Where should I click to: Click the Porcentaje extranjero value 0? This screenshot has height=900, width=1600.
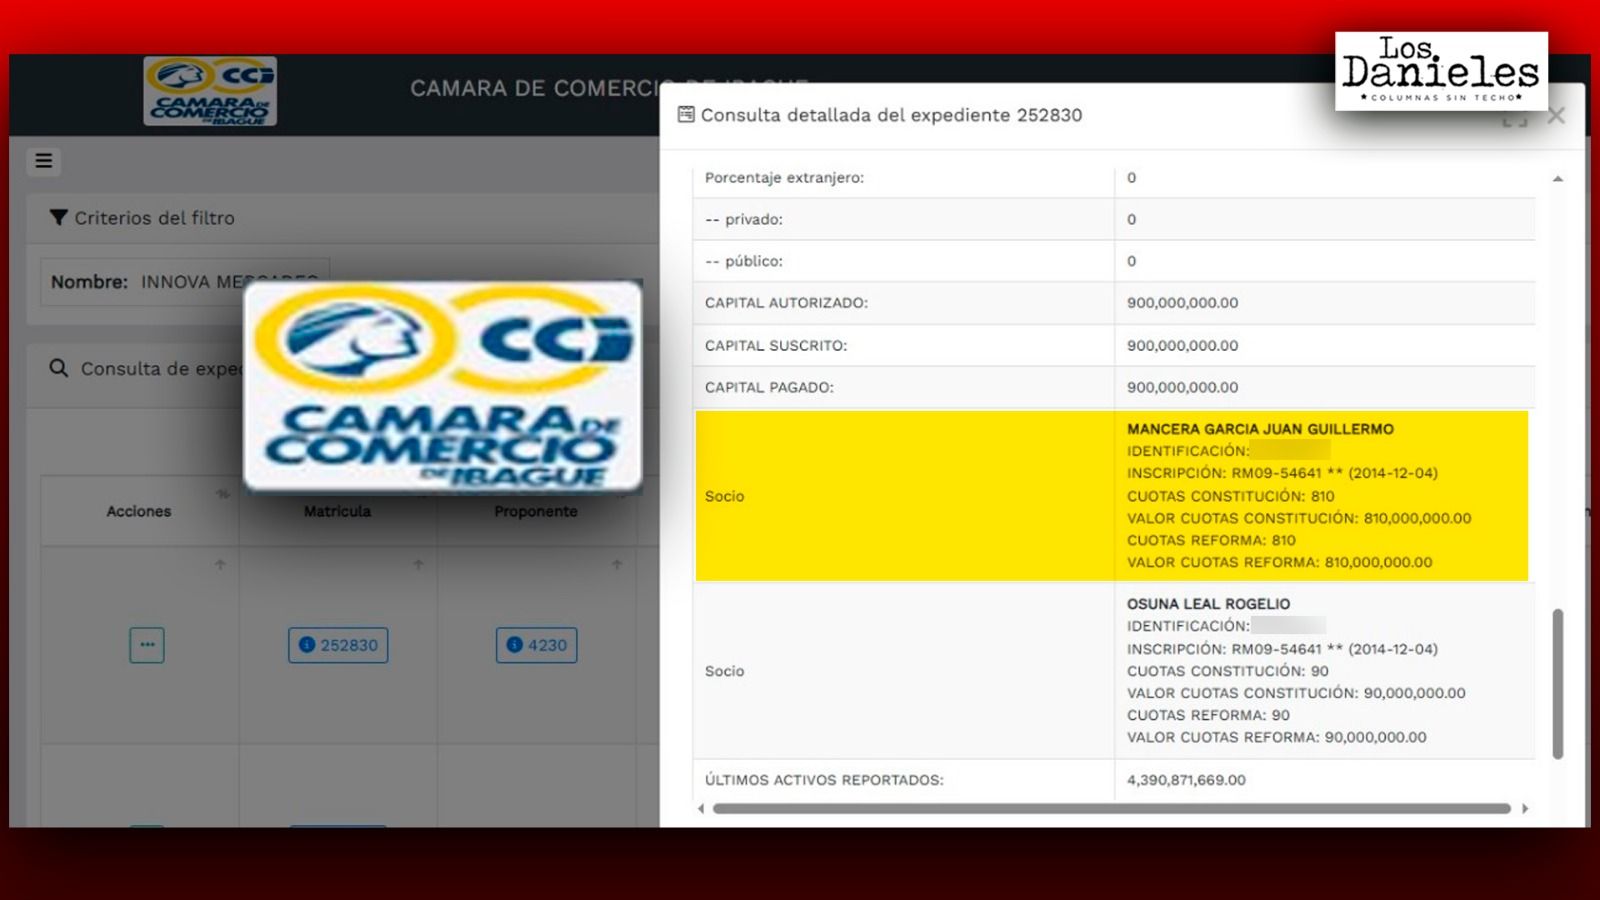click(x=1131, y=177)
